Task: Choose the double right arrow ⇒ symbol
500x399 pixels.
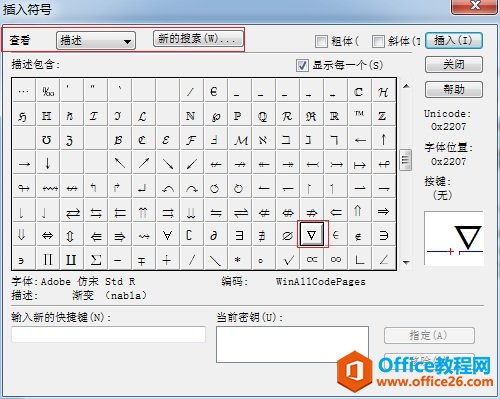Action: point(384,211)
